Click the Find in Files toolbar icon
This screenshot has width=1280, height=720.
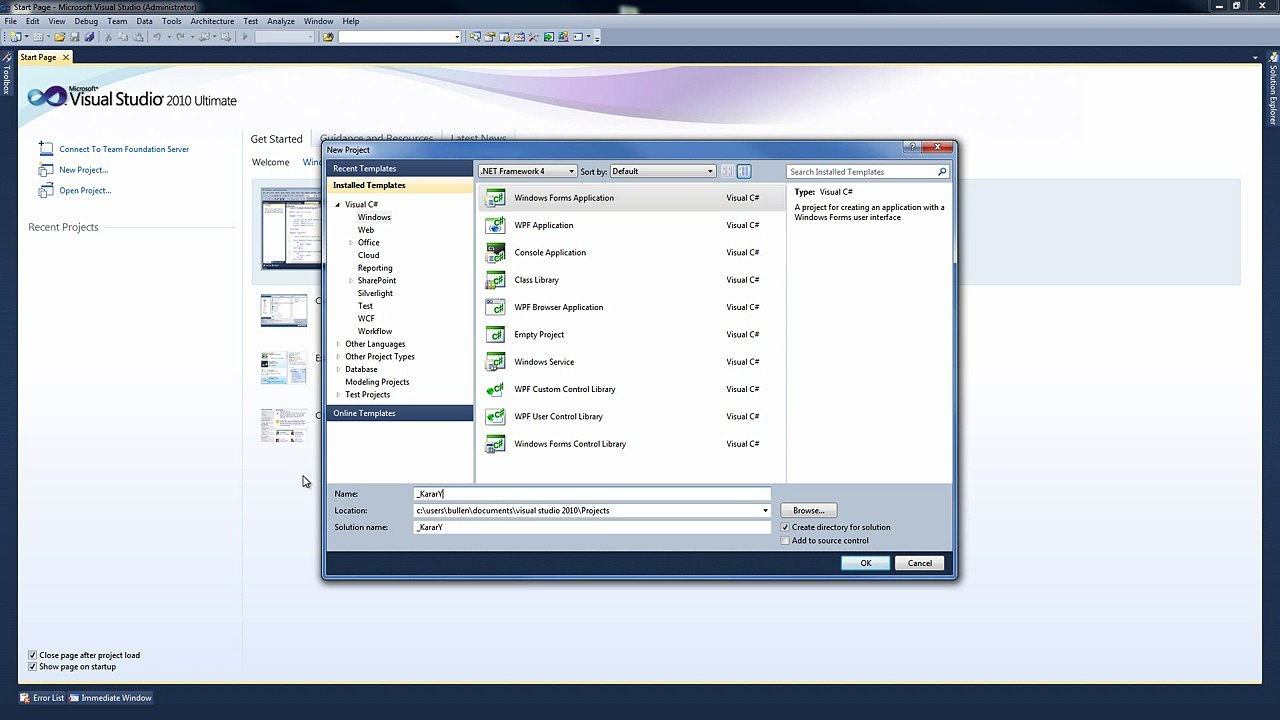click(328, 37)
